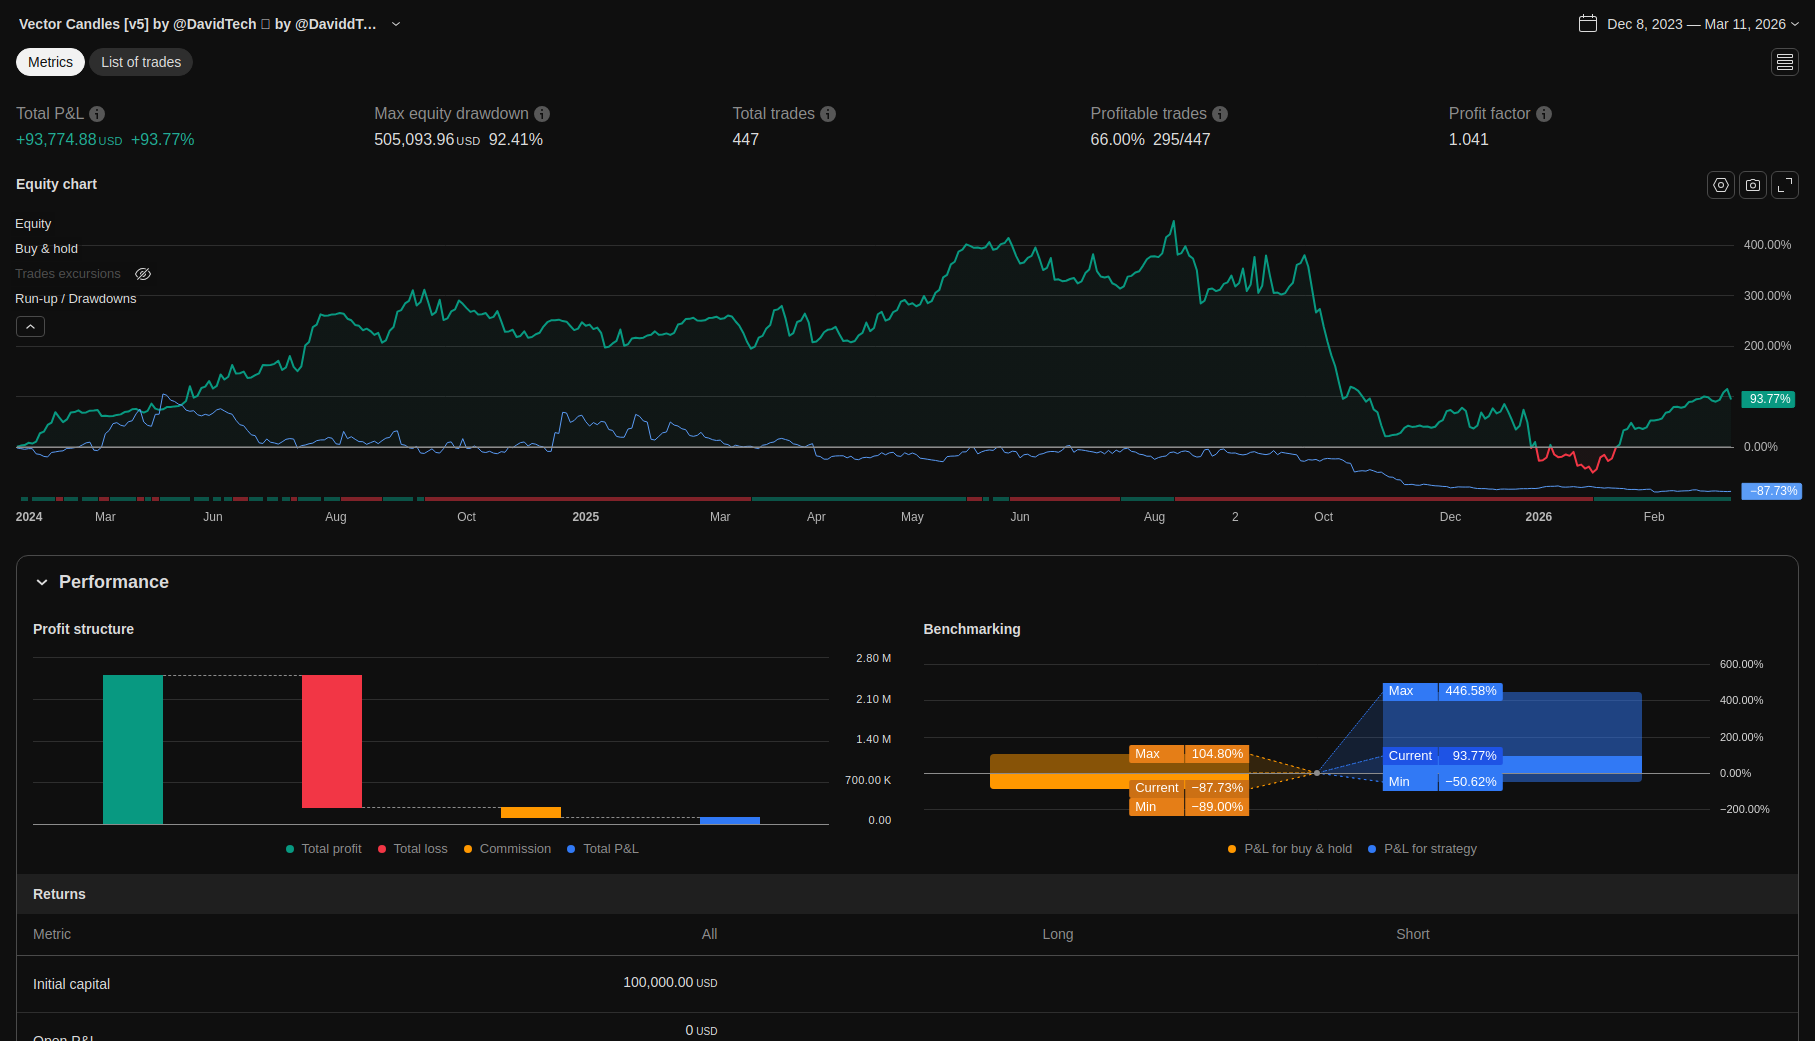Click the info icon beside Total P&L
This screenshot has height=1041, width=1815.
point(97,114)
